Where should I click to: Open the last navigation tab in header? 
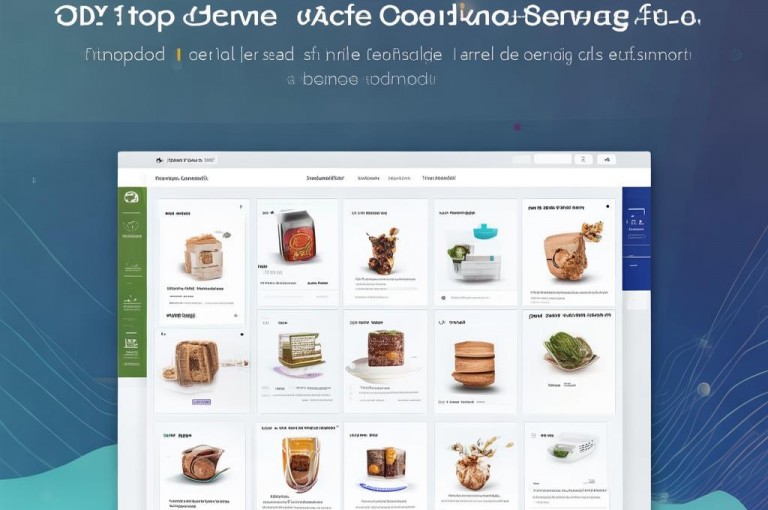point(439,178)
